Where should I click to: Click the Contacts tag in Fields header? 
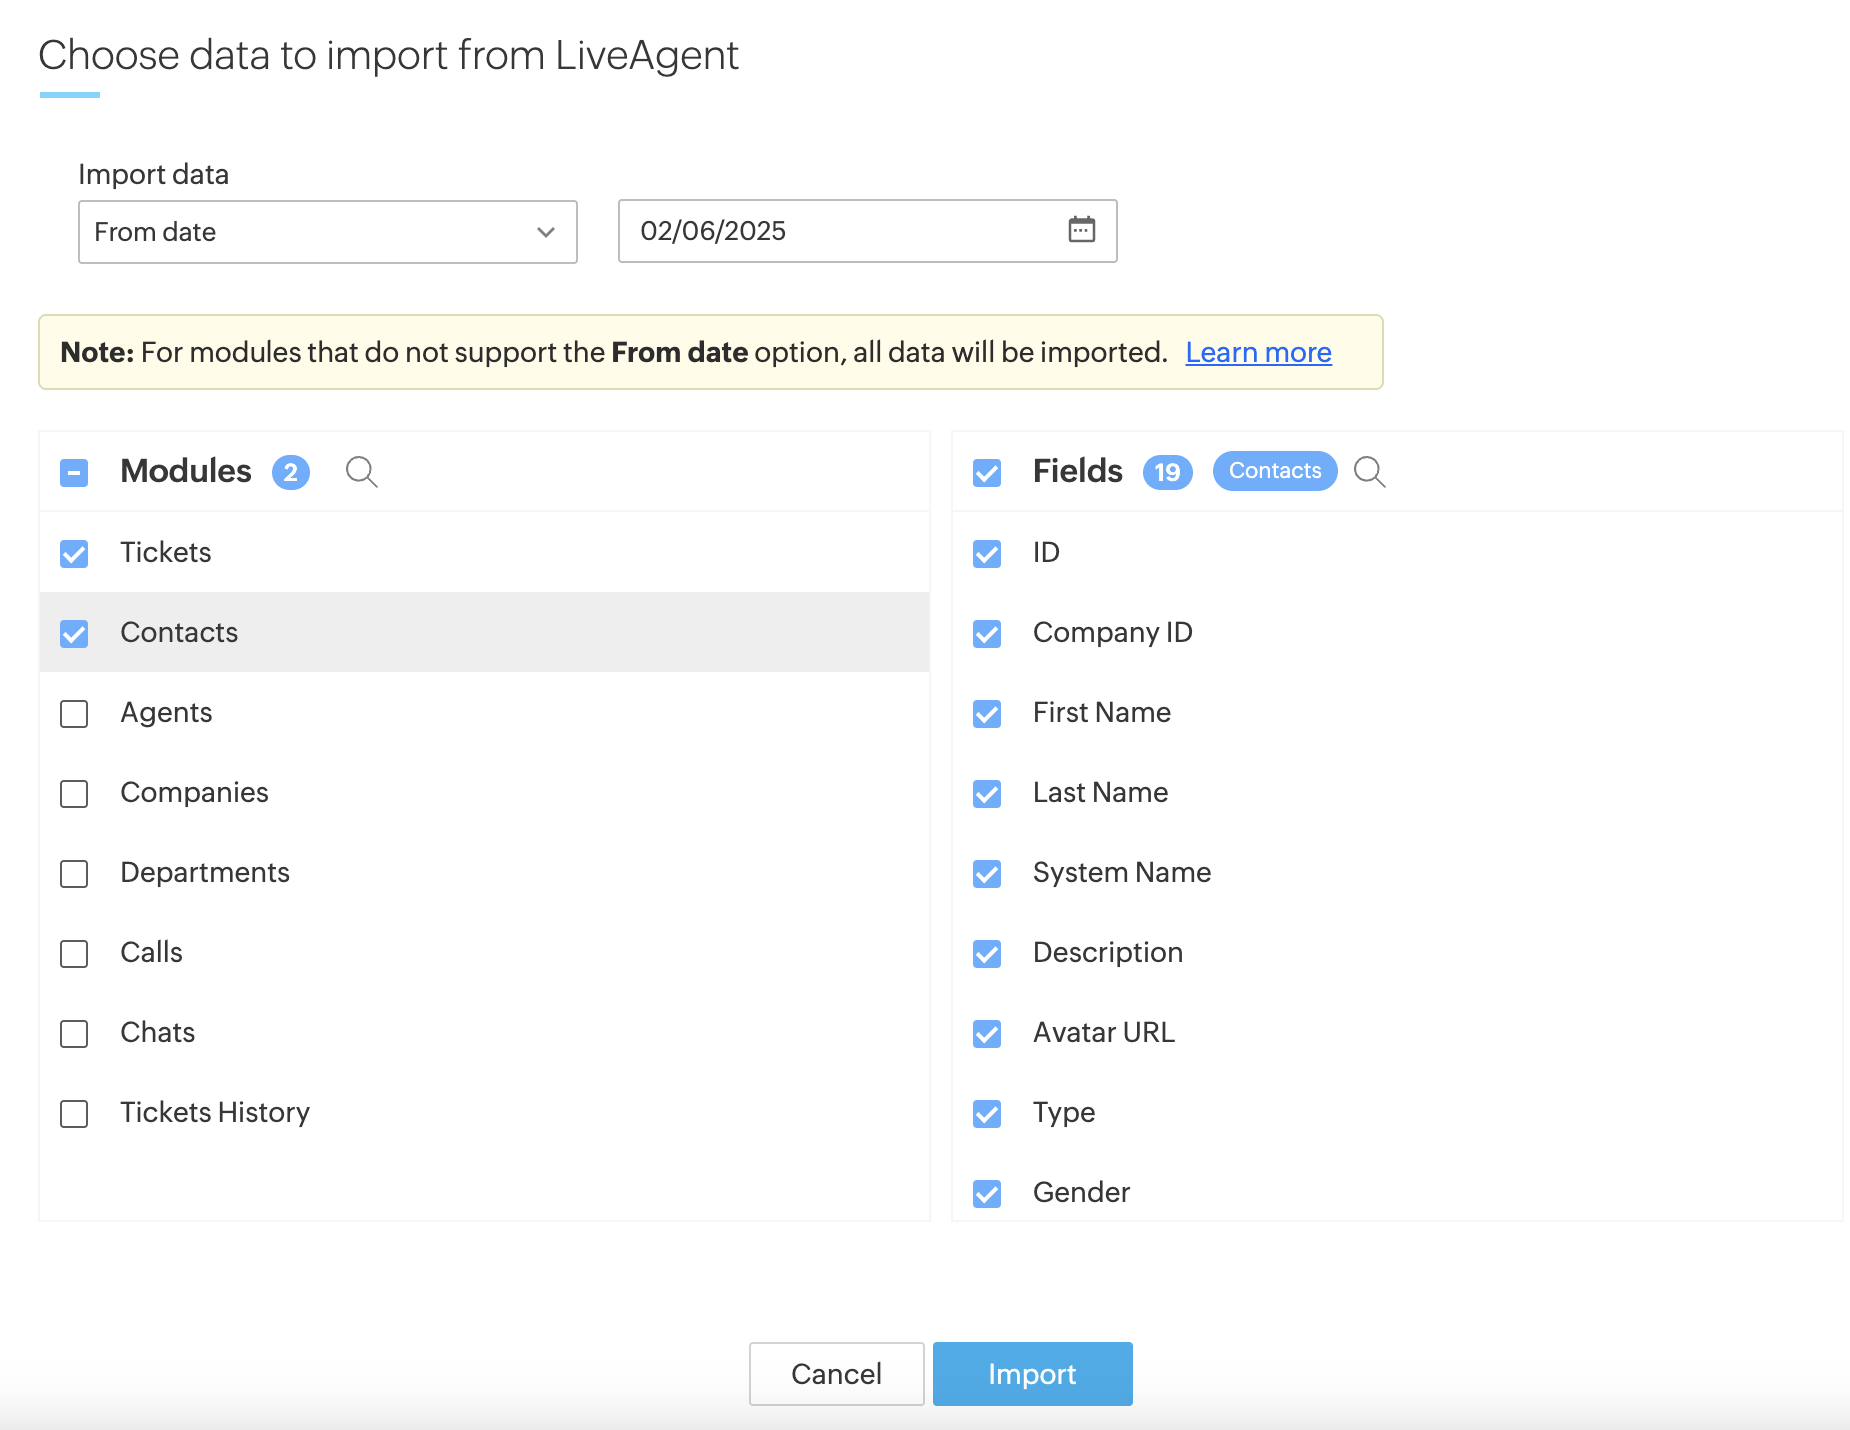(x=1274, y=471)
